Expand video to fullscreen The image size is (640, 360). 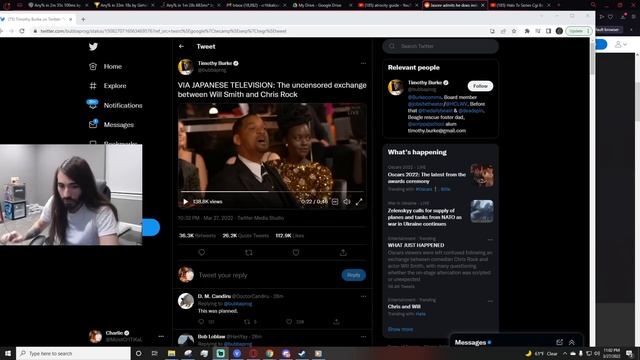tap(359, 202)
